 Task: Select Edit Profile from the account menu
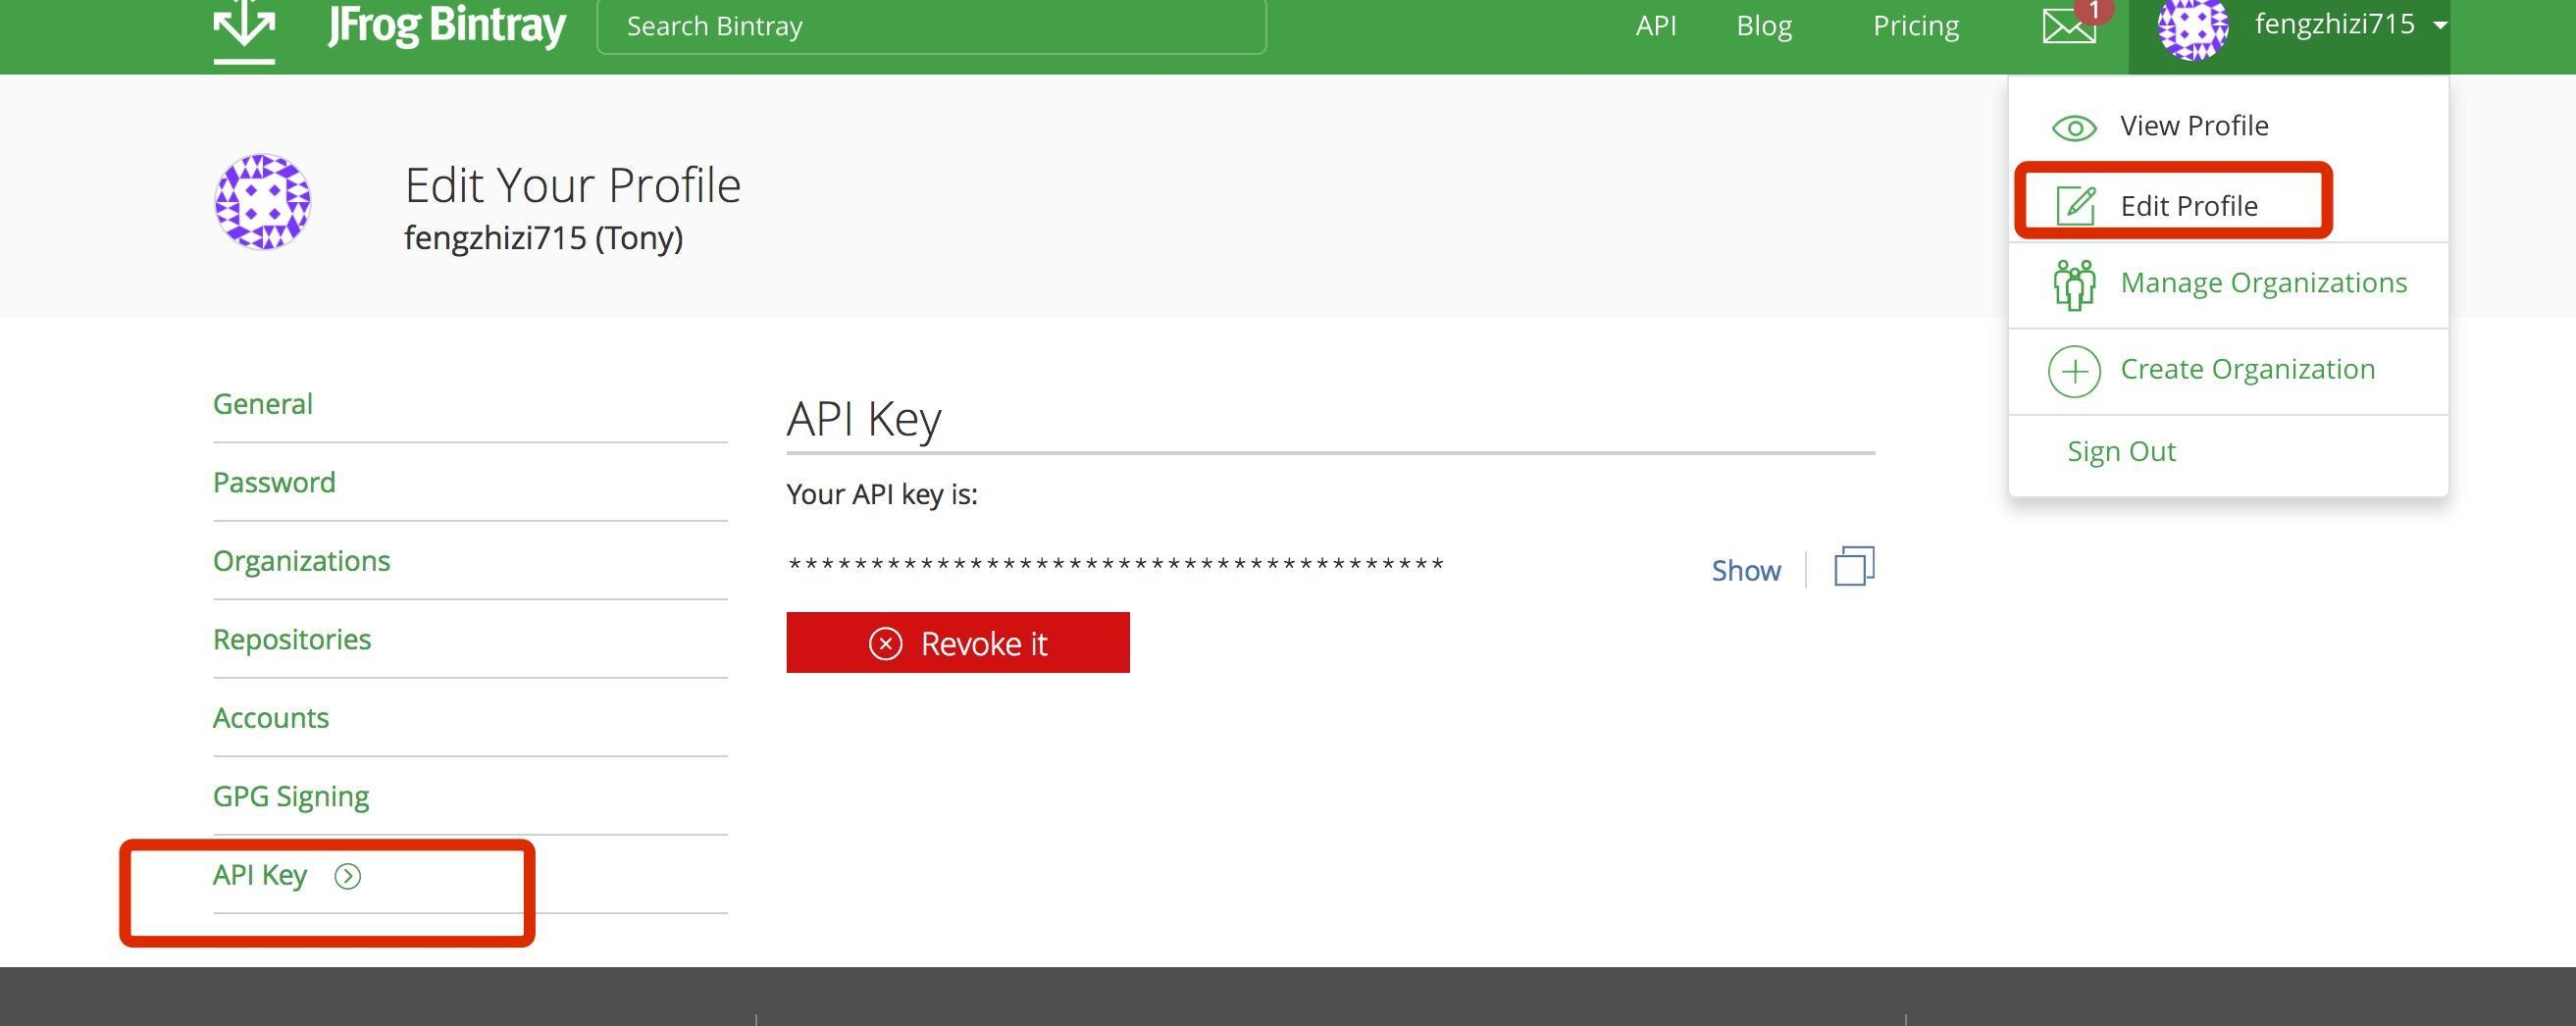point(2189,205)
